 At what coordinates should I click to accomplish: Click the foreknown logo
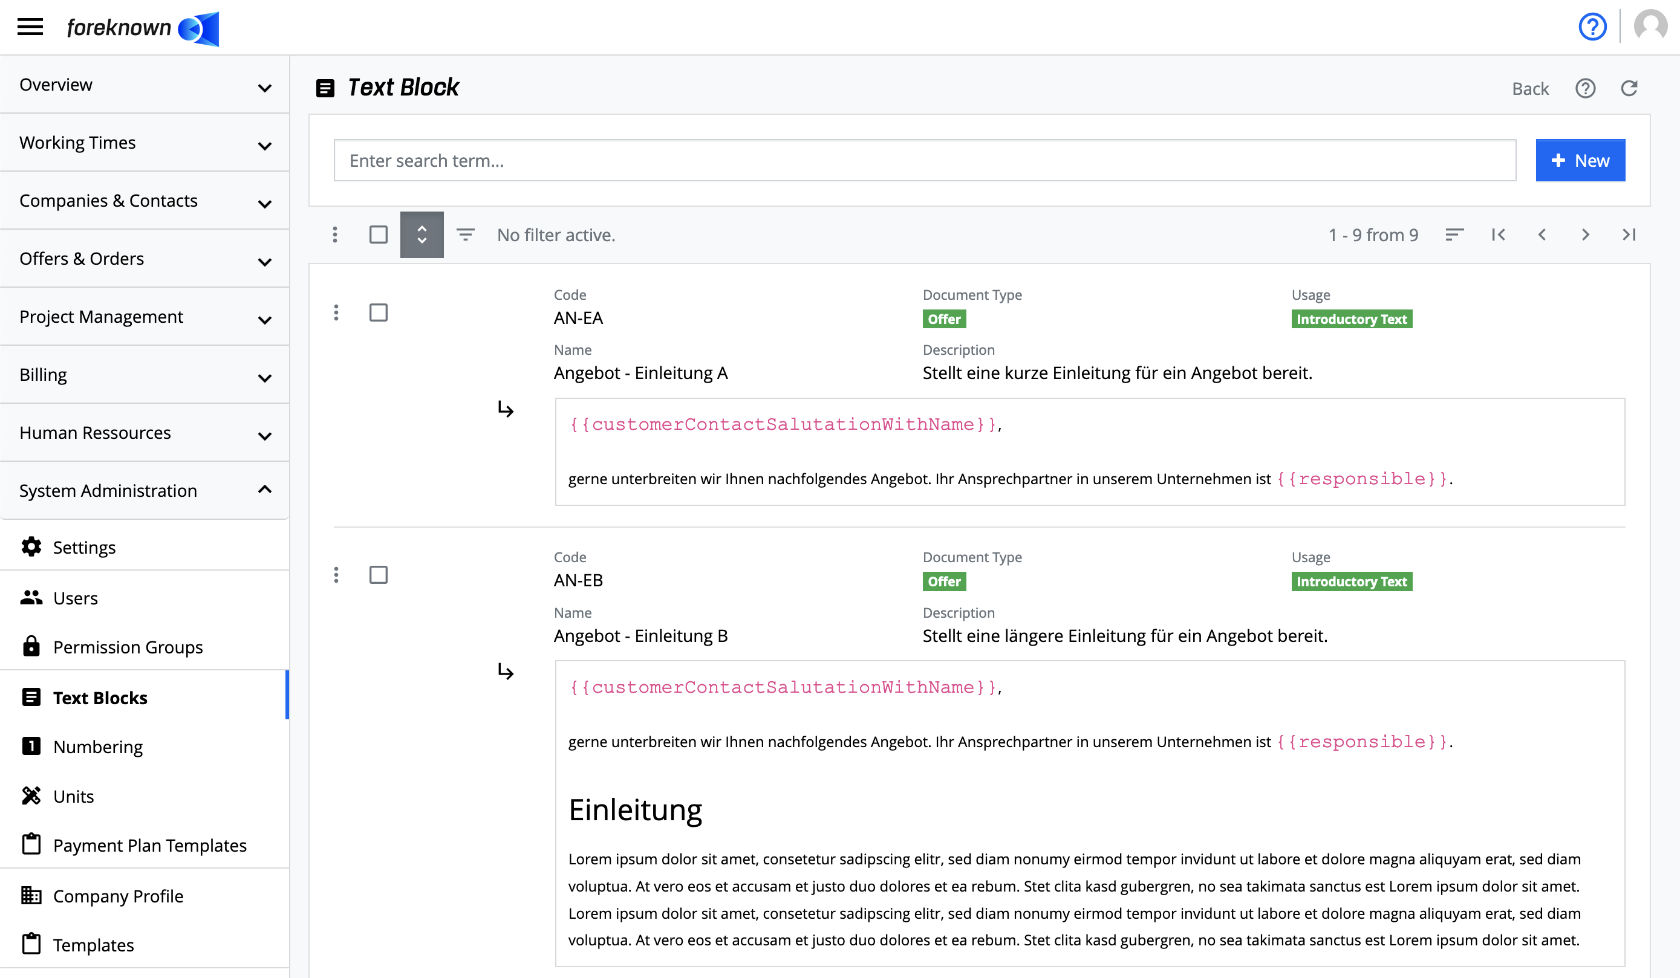142,28
